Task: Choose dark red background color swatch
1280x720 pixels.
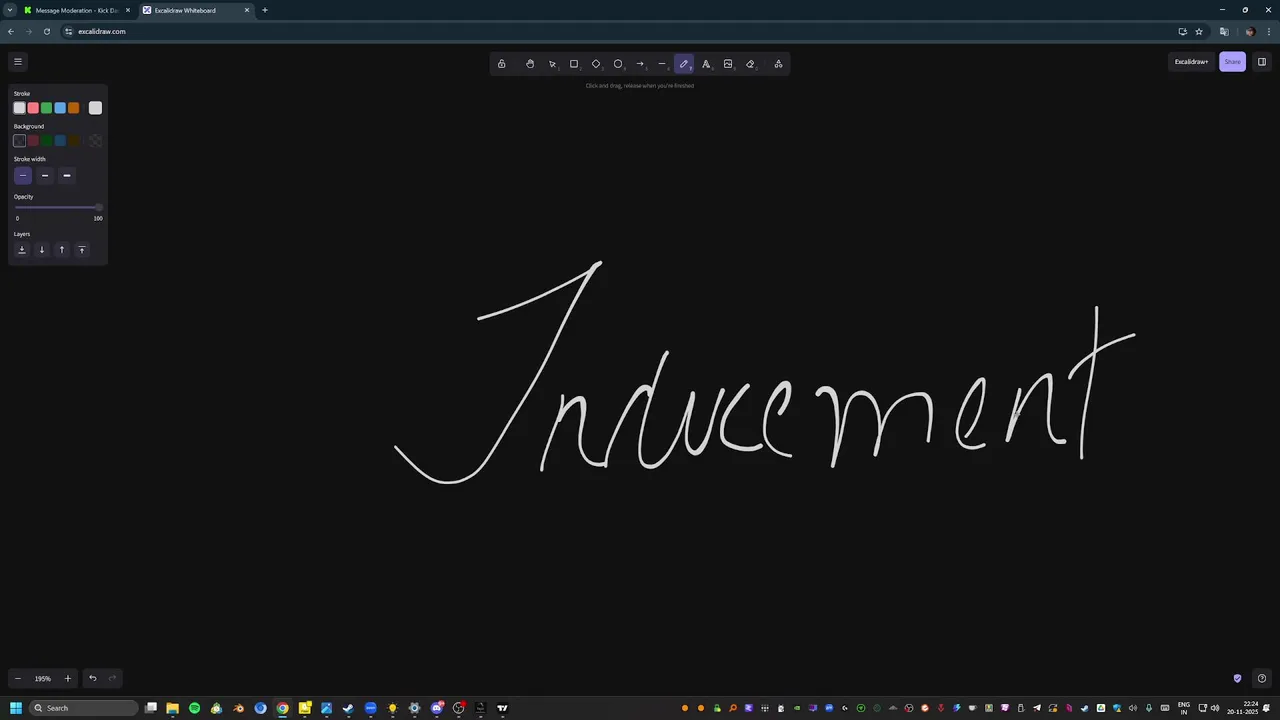Action: coord(33,141)
